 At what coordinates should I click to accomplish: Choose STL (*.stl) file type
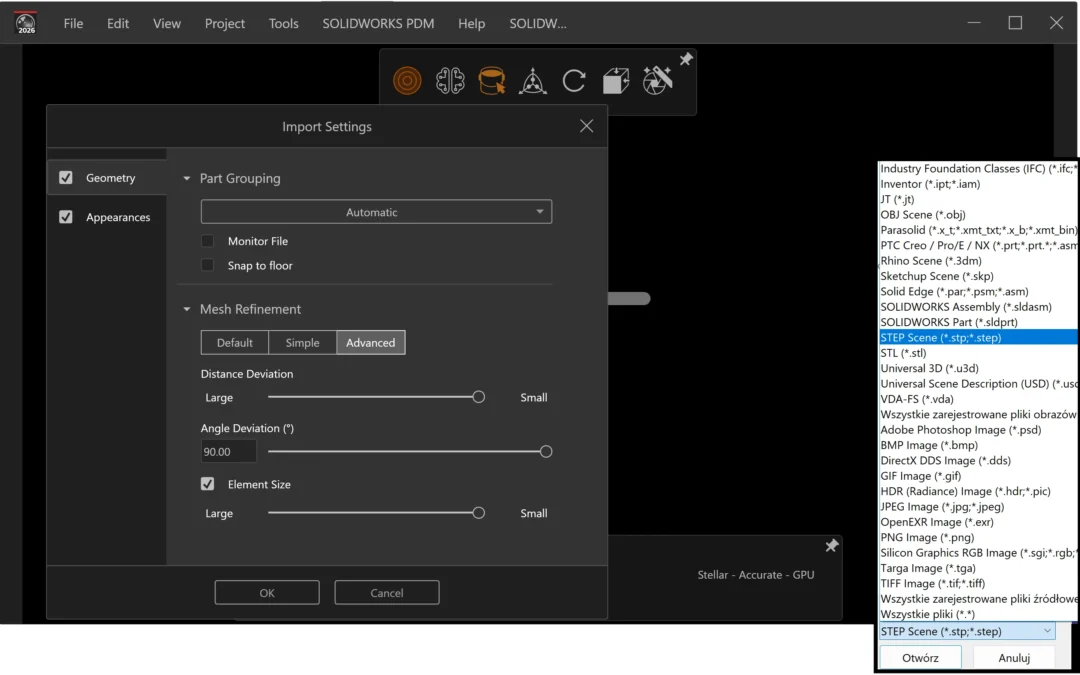tap(979, 353)
